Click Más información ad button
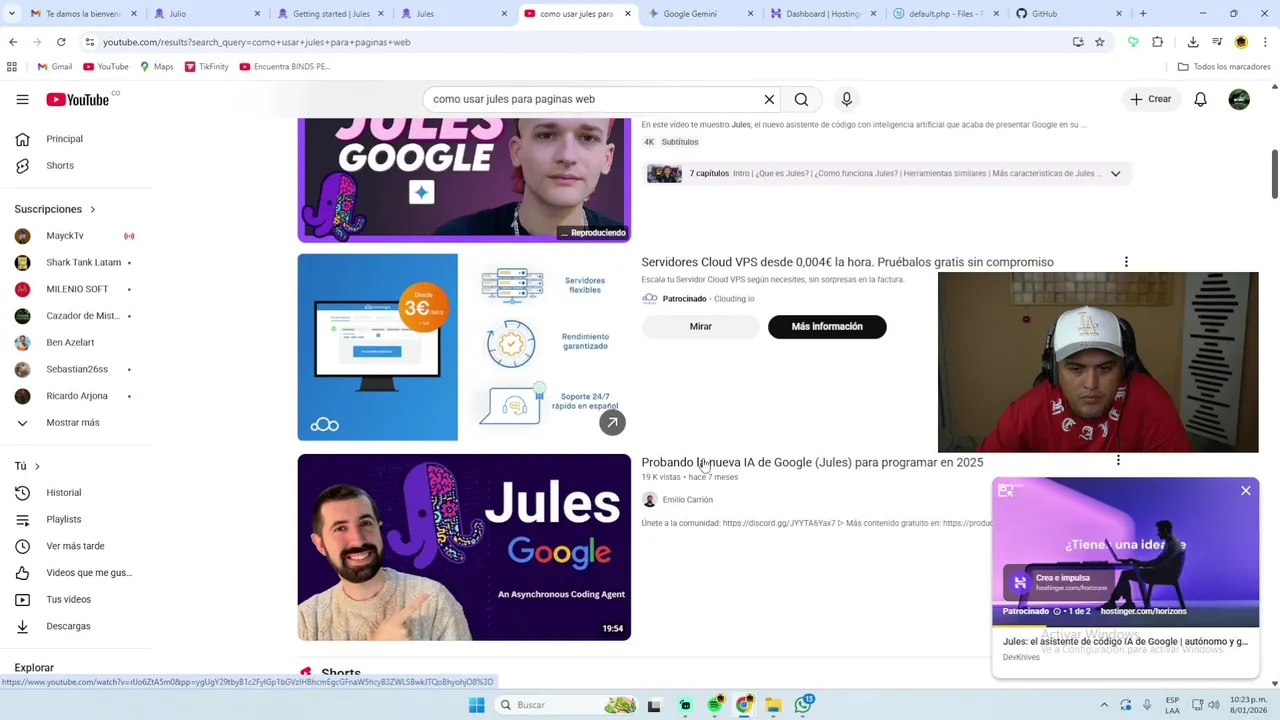 [x=827, y=326]
